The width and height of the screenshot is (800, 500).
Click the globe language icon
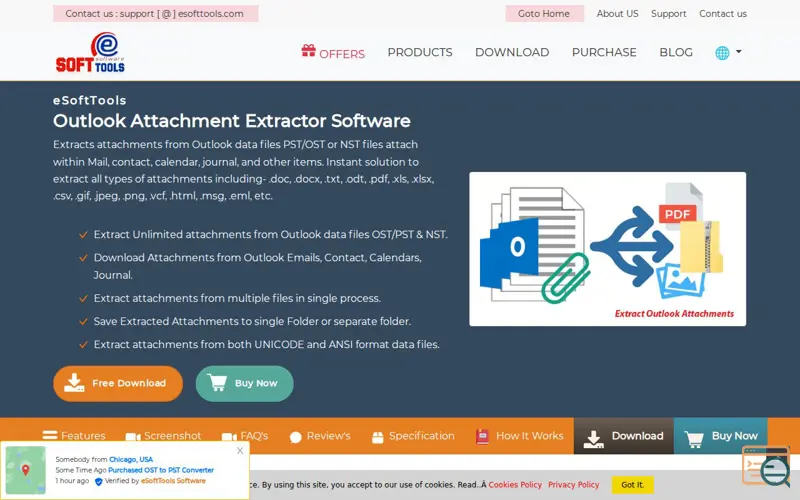[722, 53]
